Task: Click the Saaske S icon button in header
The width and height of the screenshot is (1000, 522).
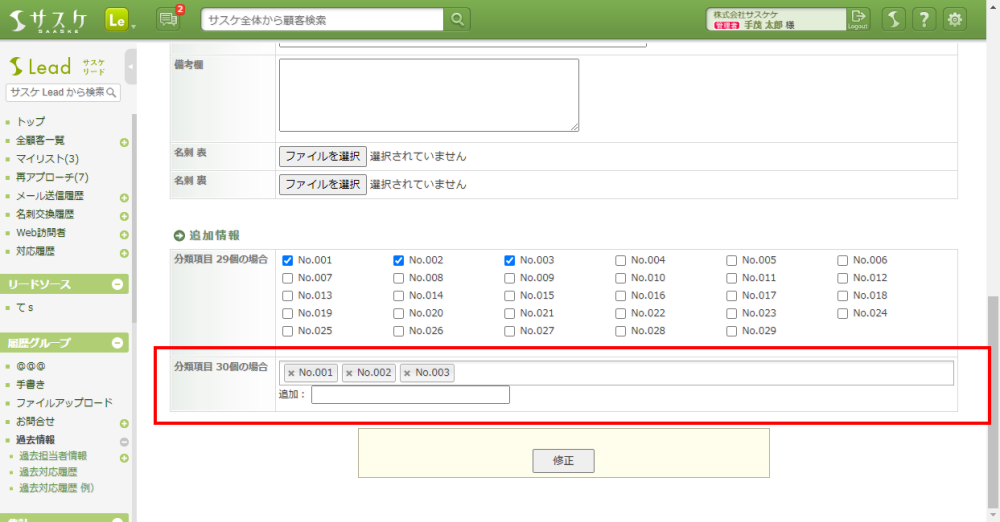Action: 894,19
